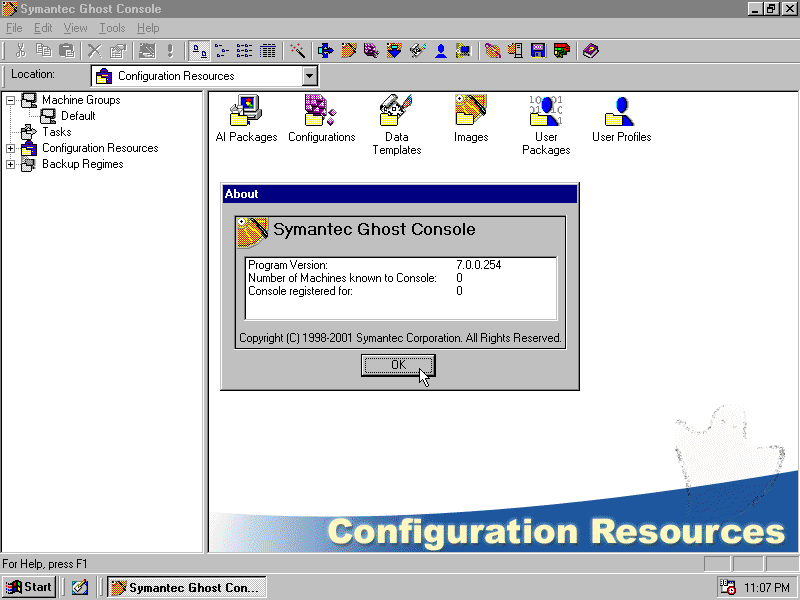
Task: Select Tasks in the tree
Action: [57, 132]
